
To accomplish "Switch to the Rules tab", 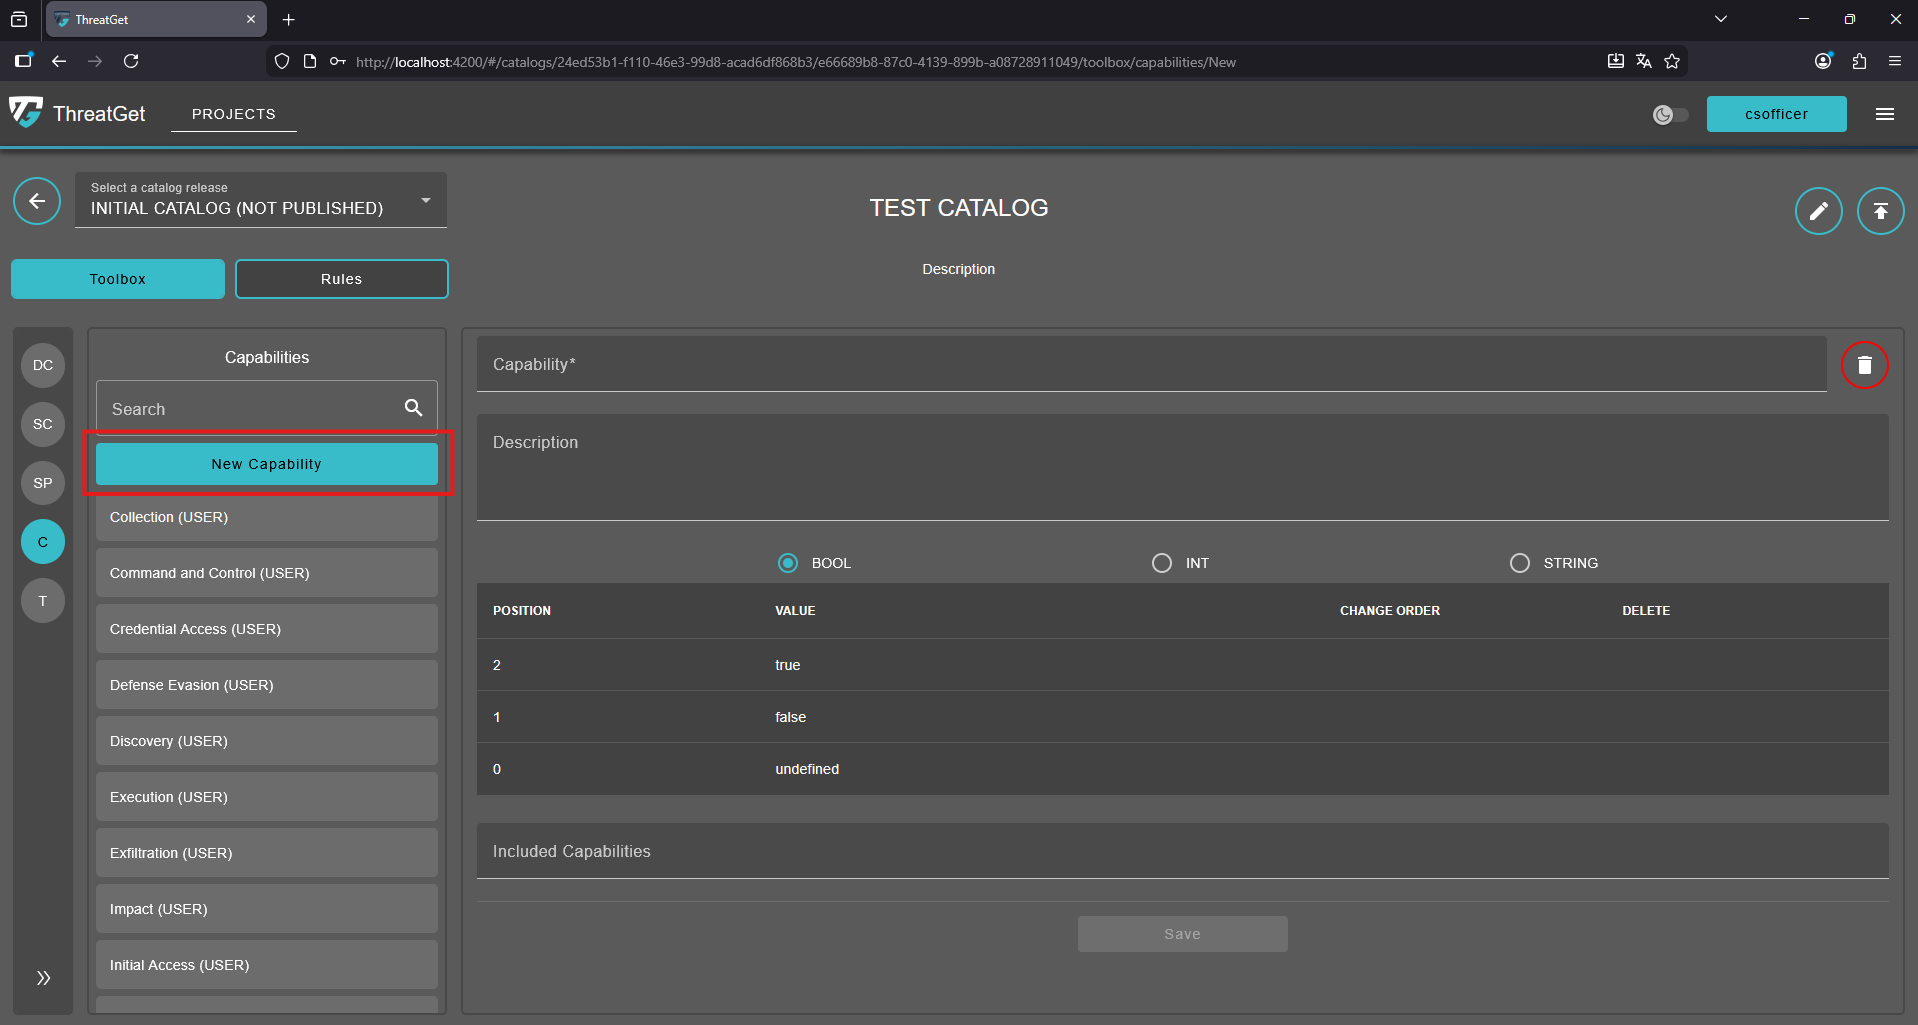I will pos(341,278).
